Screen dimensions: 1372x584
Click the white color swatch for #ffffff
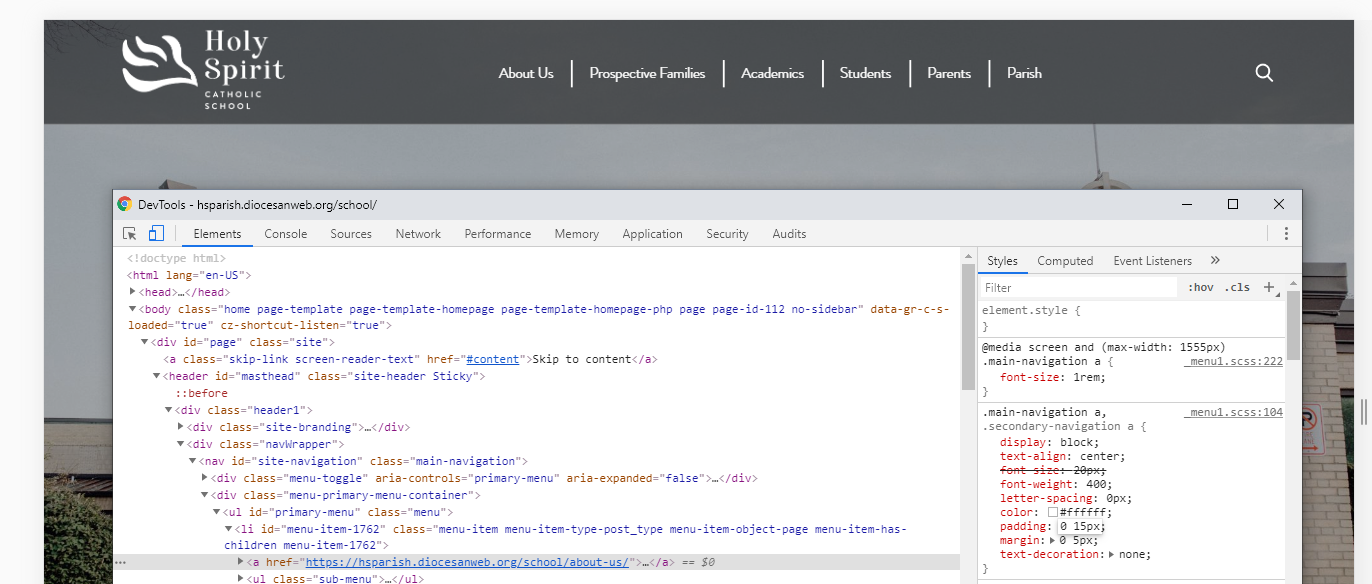[x=1052, y=512]
